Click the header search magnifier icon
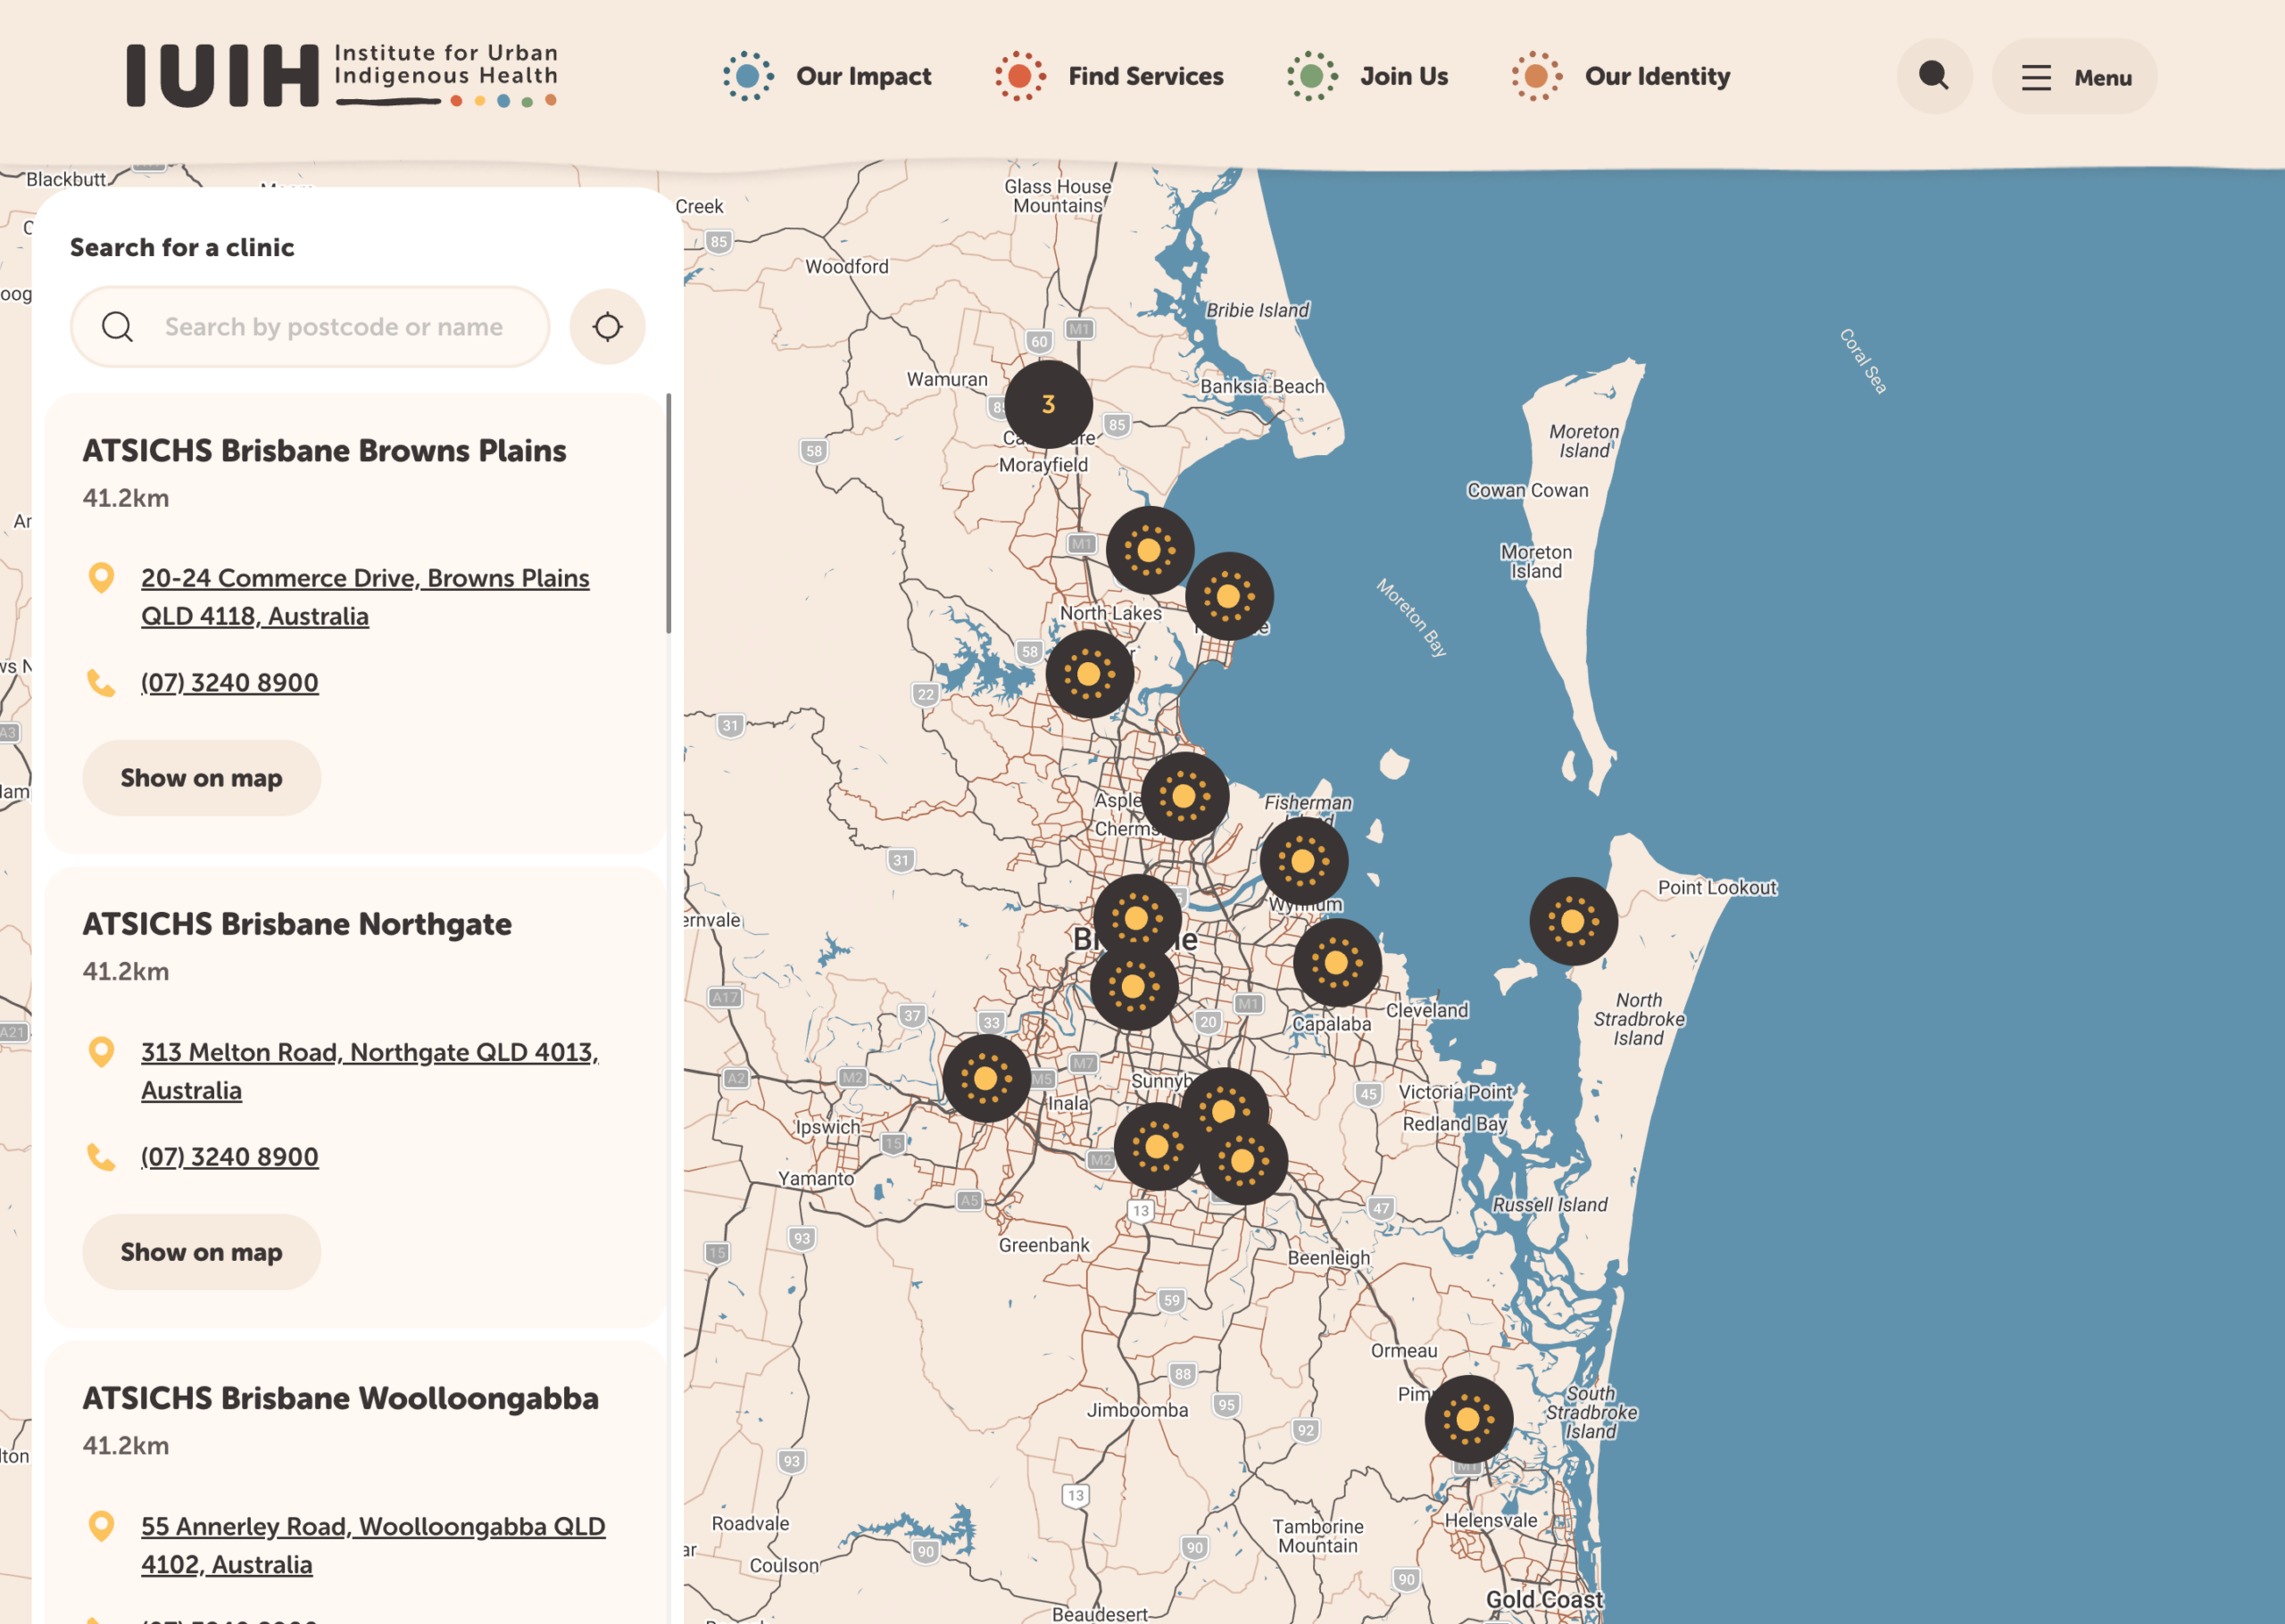This screenshot has height=1624, width=2285. click(x=1934, y=76)
